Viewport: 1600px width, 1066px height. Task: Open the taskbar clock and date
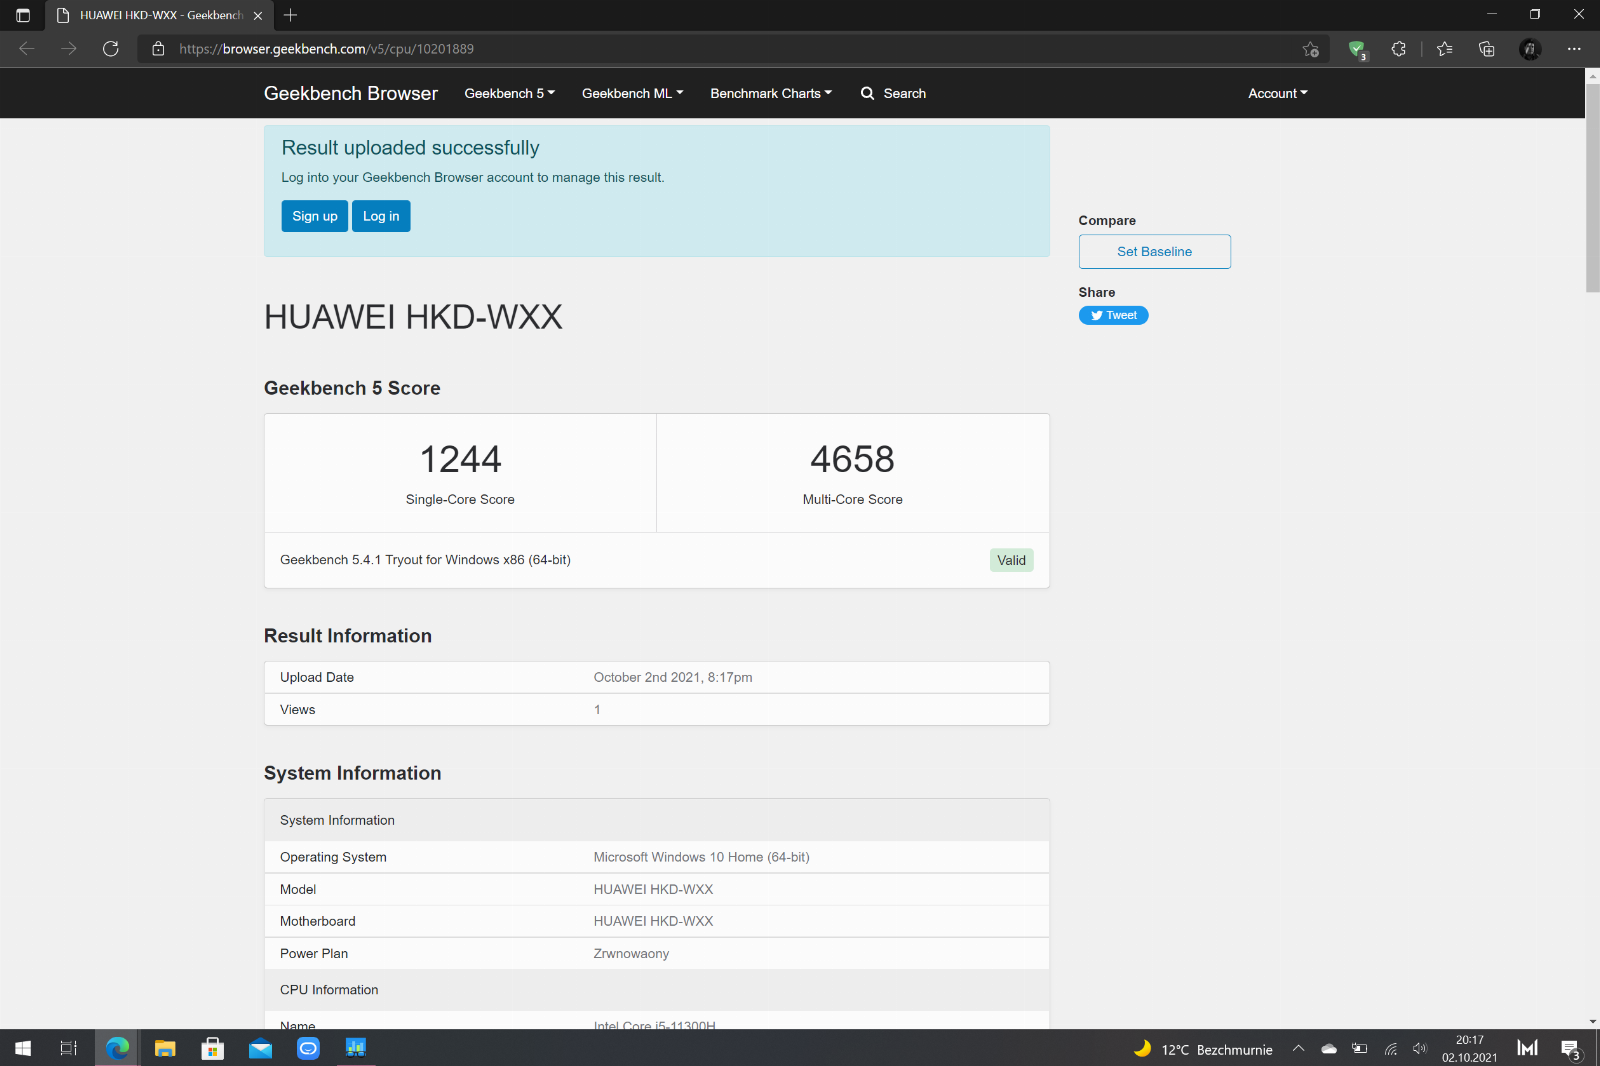[x=1469, y=1048]
